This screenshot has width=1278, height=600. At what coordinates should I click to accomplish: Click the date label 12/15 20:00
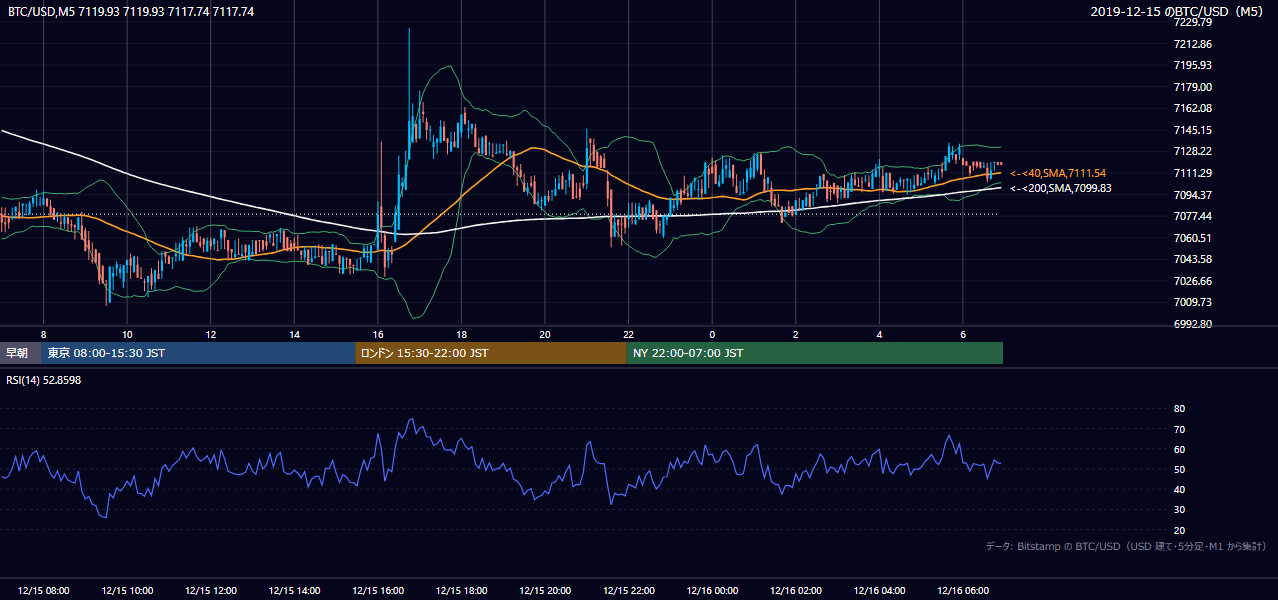pos(545,591)
